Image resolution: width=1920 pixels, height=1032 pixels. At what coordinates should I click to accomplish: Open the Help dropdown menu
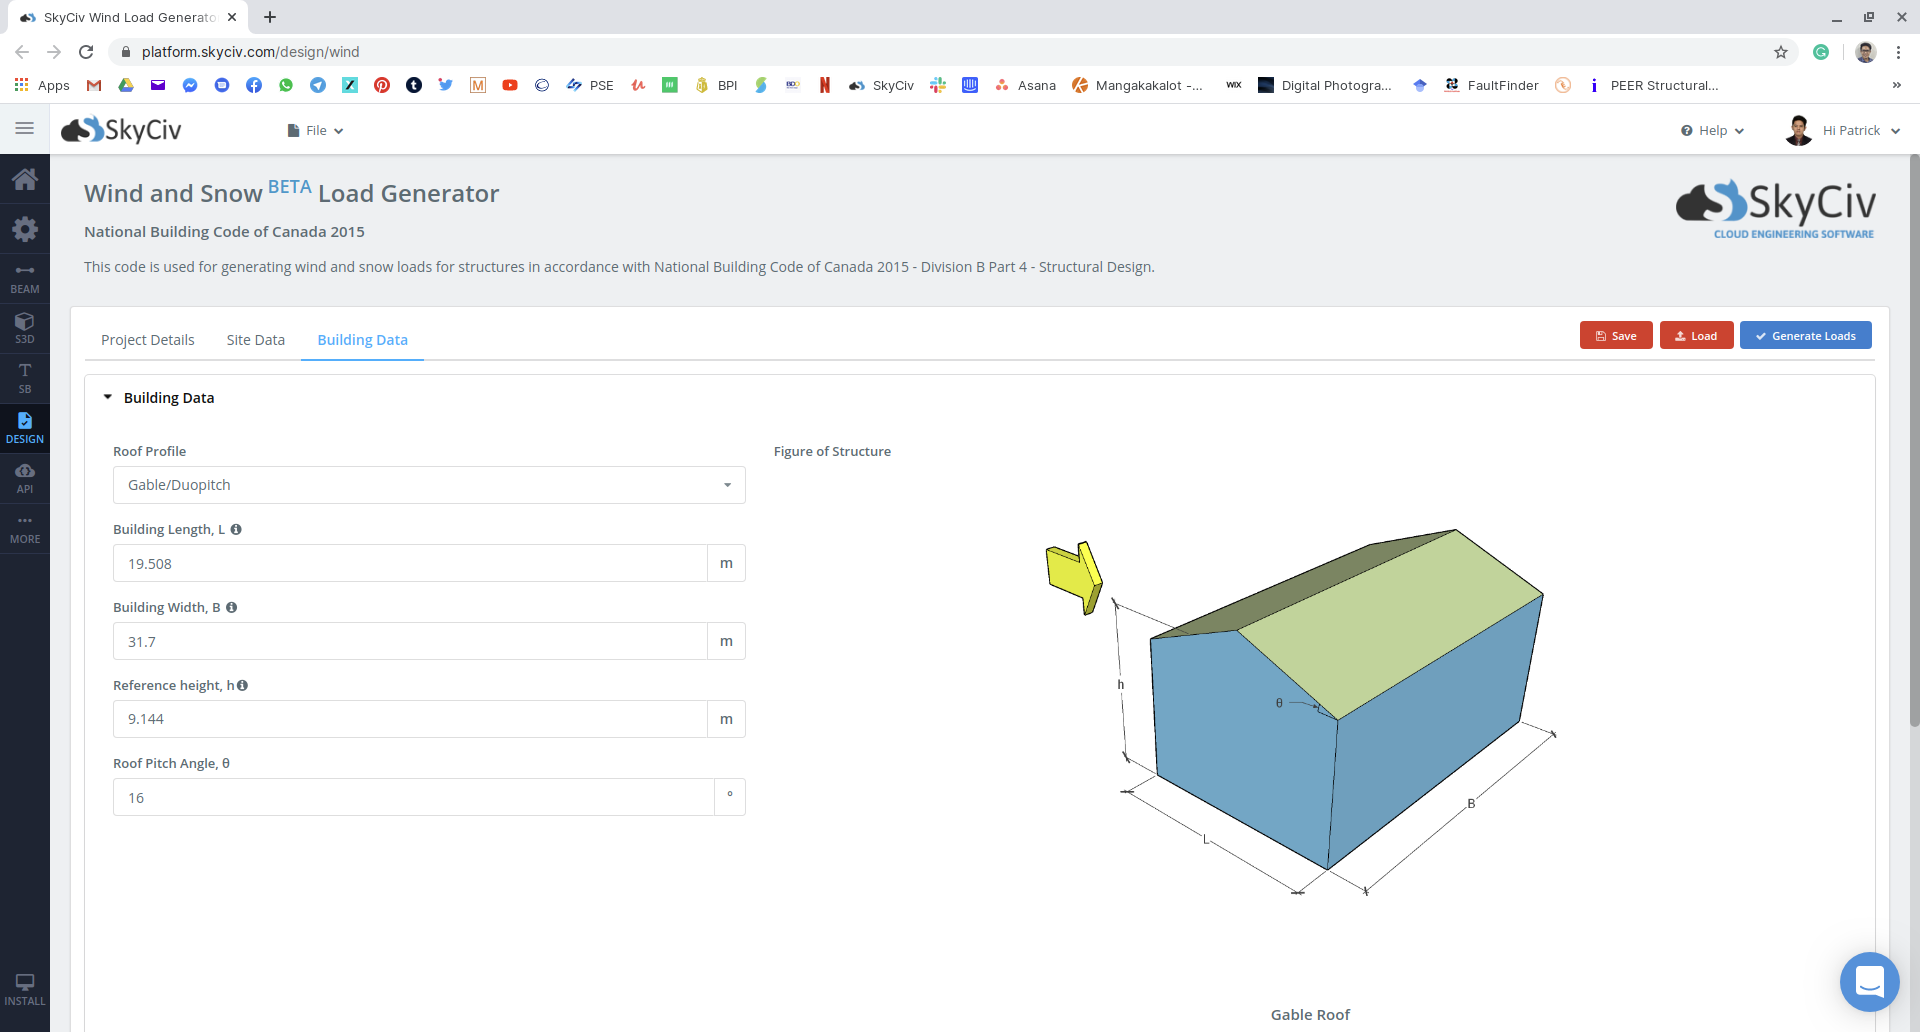tap(1712, 131)
